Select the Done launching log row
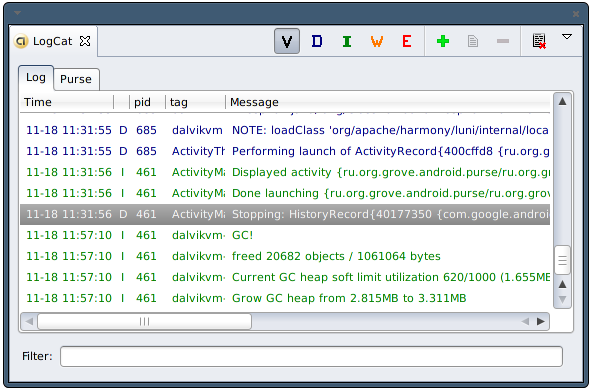This screenshot has height=391, width=593. click(285, 193)
